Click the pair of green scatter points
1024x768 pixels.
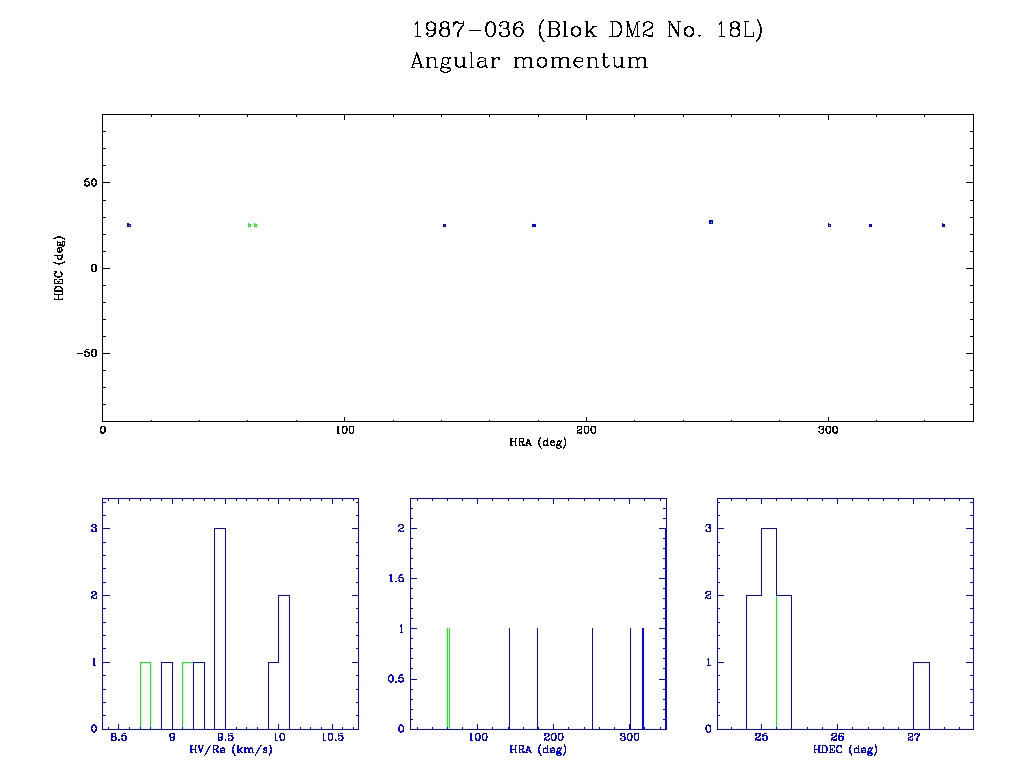tap(253, 225)
